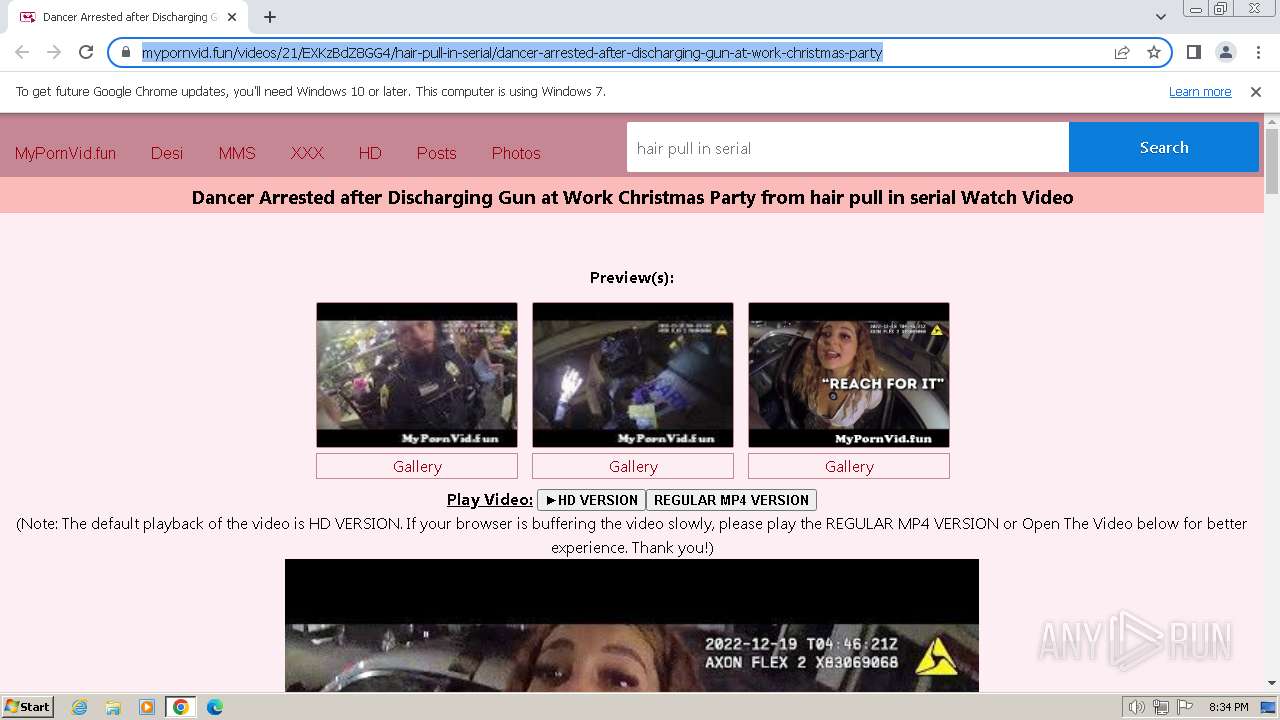Viewport: 1280px width, 720px height.
Task: Click the page vertical scrollbar
Action: [x=1272, y=160]
